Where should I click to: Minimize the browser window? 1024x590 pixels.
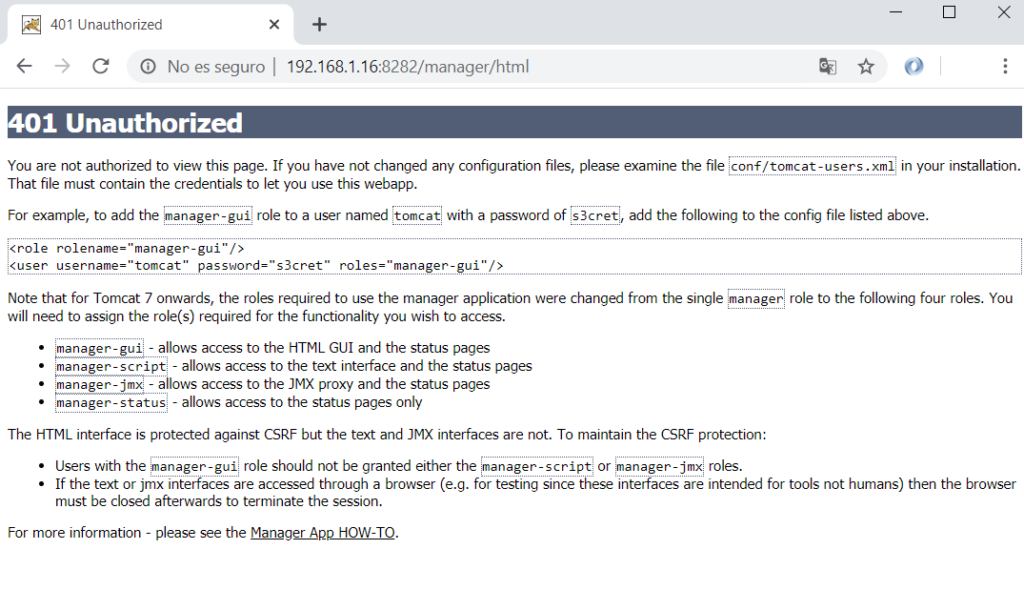click(x=896, y=12)
